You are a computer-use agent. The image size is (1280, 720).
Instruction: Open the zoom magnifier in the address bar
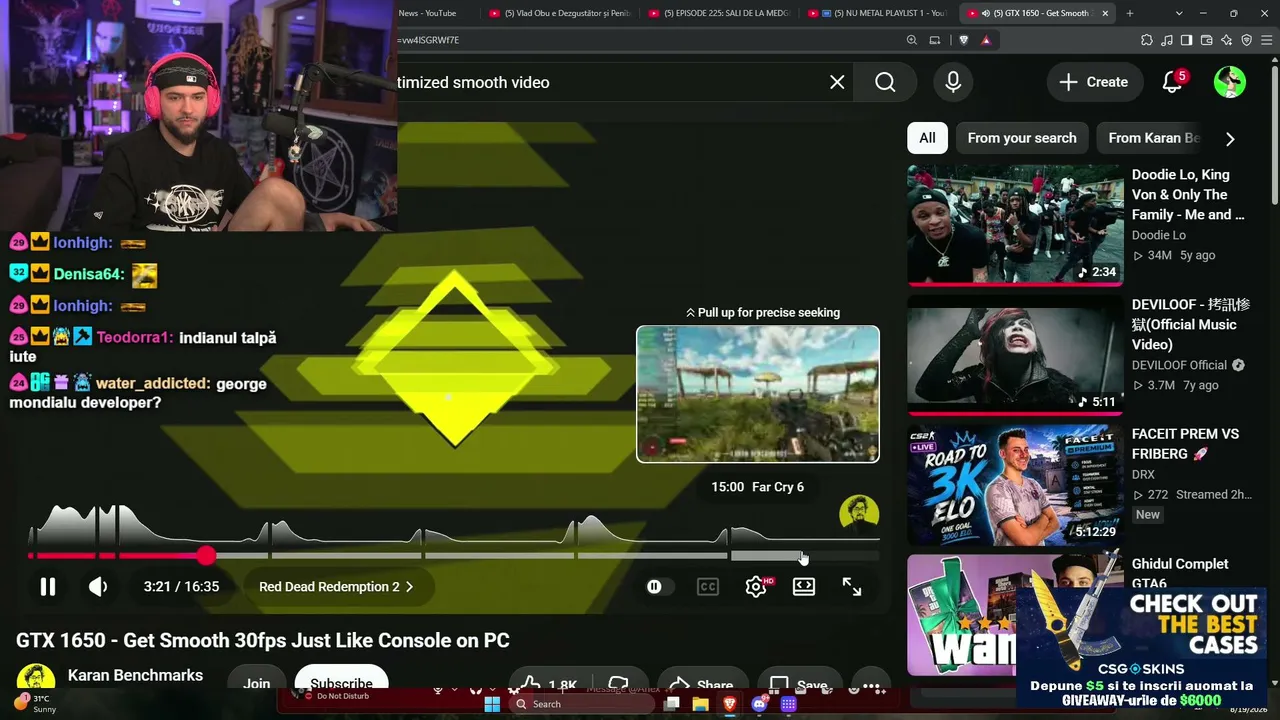click(x=912, y=40)
